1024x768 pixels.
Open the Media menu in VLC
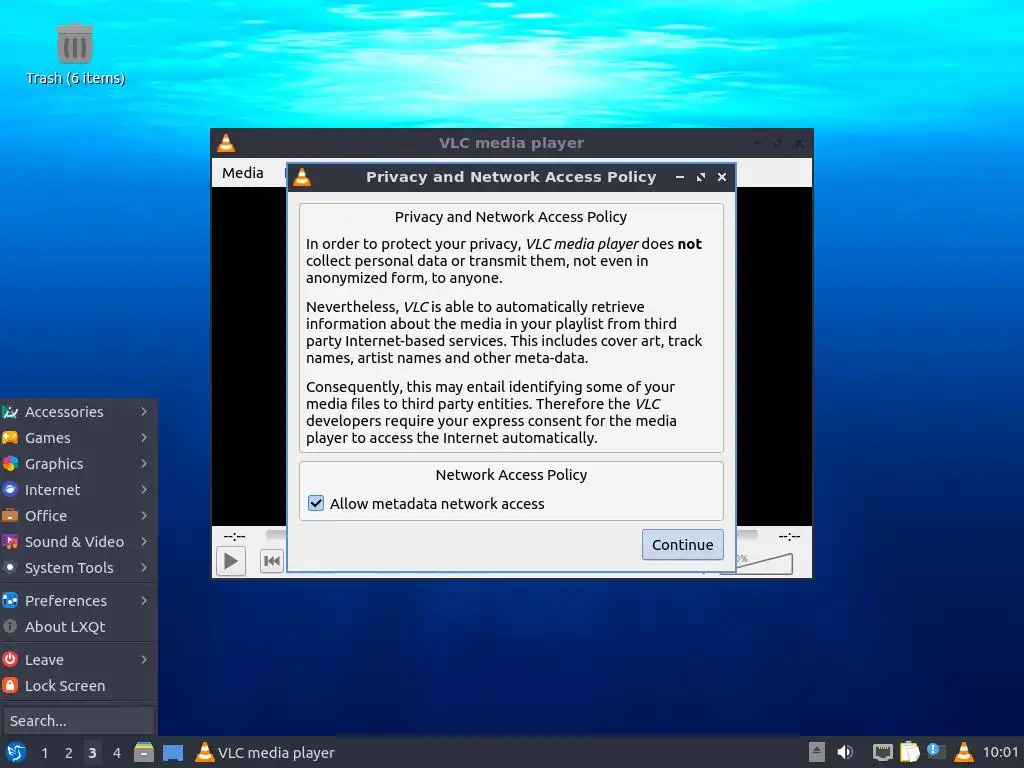(x=242, y=173)
